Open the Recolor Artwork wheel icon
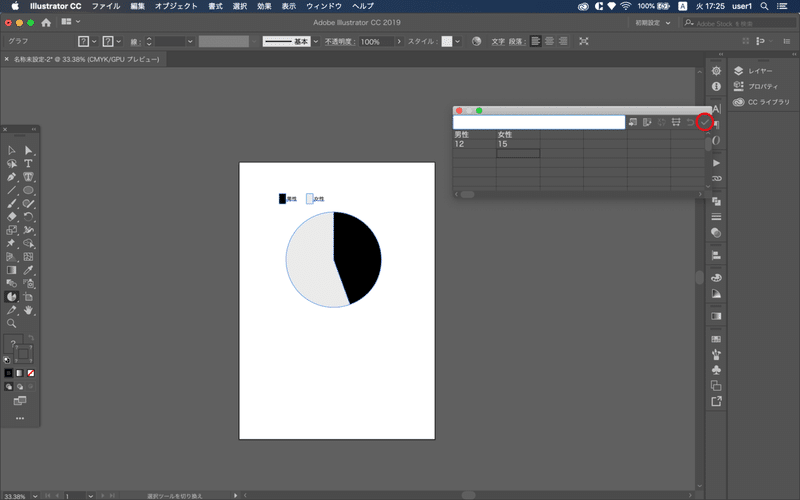Screen dimensions: 800x500 476,41
